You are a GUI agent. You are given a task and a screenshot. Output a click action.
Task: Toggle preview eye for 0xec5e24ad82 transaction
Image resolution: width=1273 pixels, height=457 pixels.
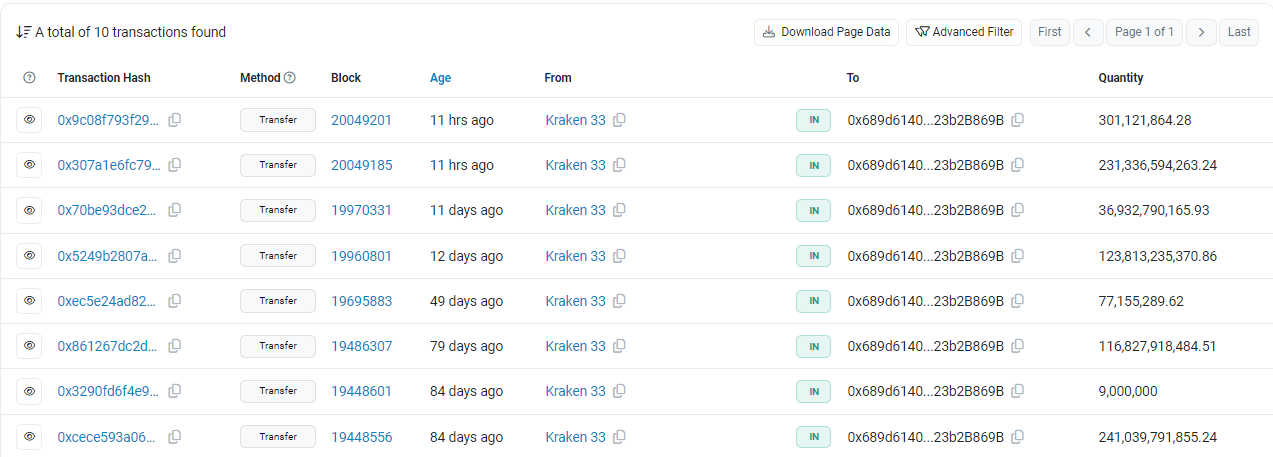(x=29, y=301)
